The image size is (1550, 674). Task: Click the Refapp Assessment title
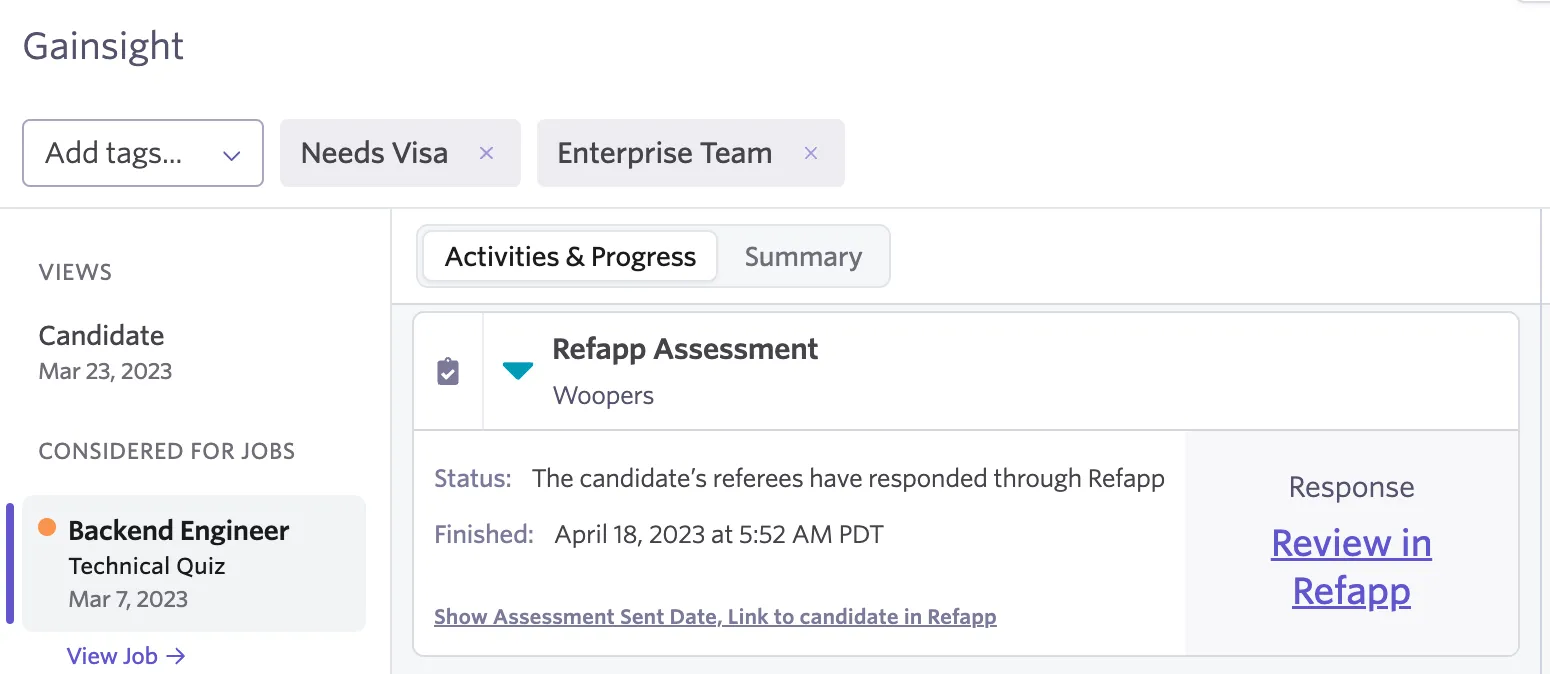tap(685, 349)
